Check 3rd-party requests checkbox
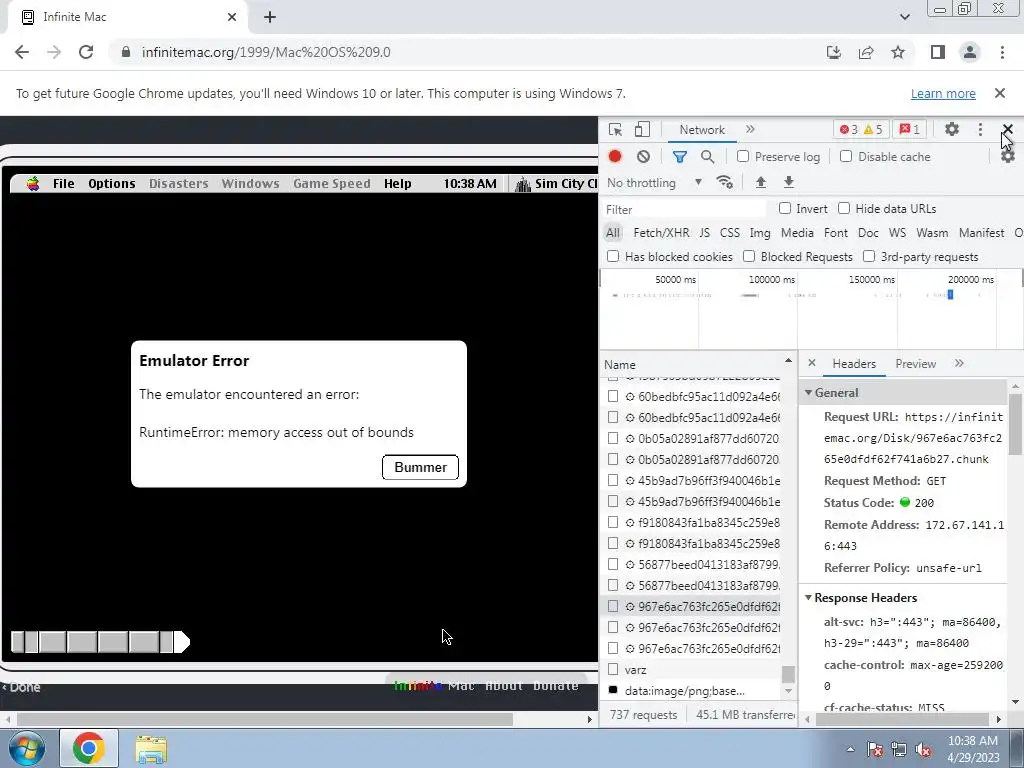This screenshot has width=1024, height=768. [x=869, y=256]
